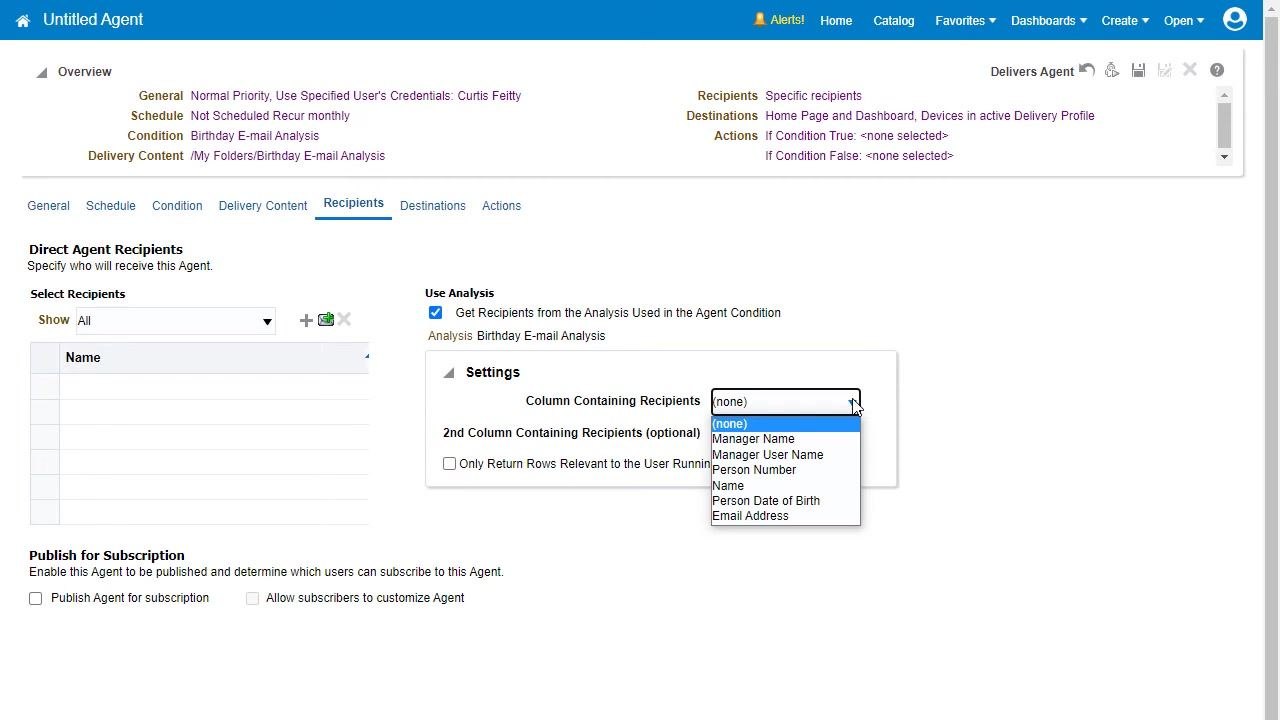The image size is (1280, 720).
Task: Open the Create menu
Action: [1124, 20]
